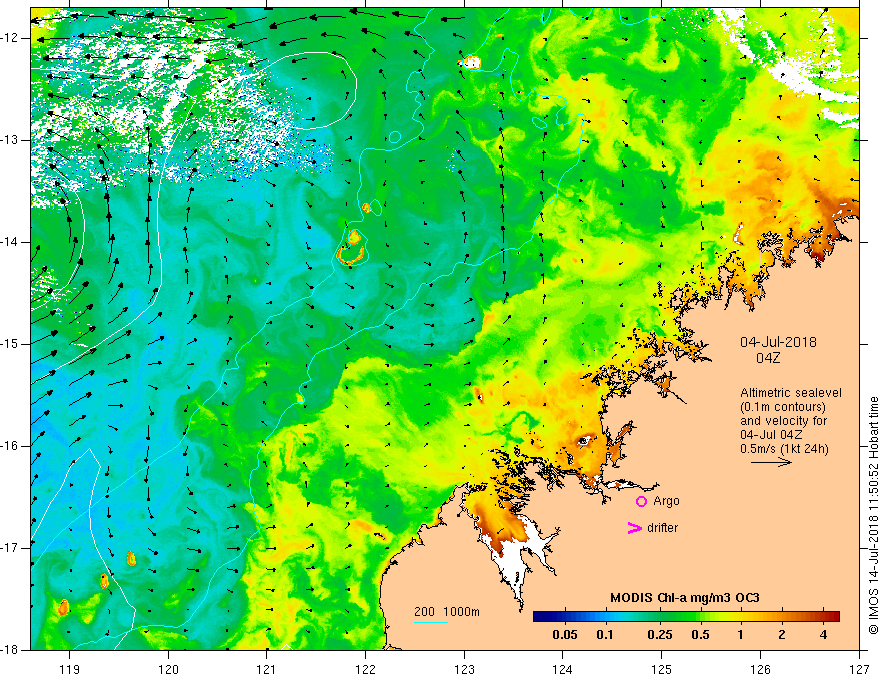Click the IMOS copyright timestamp text

[x=873, y=515]
